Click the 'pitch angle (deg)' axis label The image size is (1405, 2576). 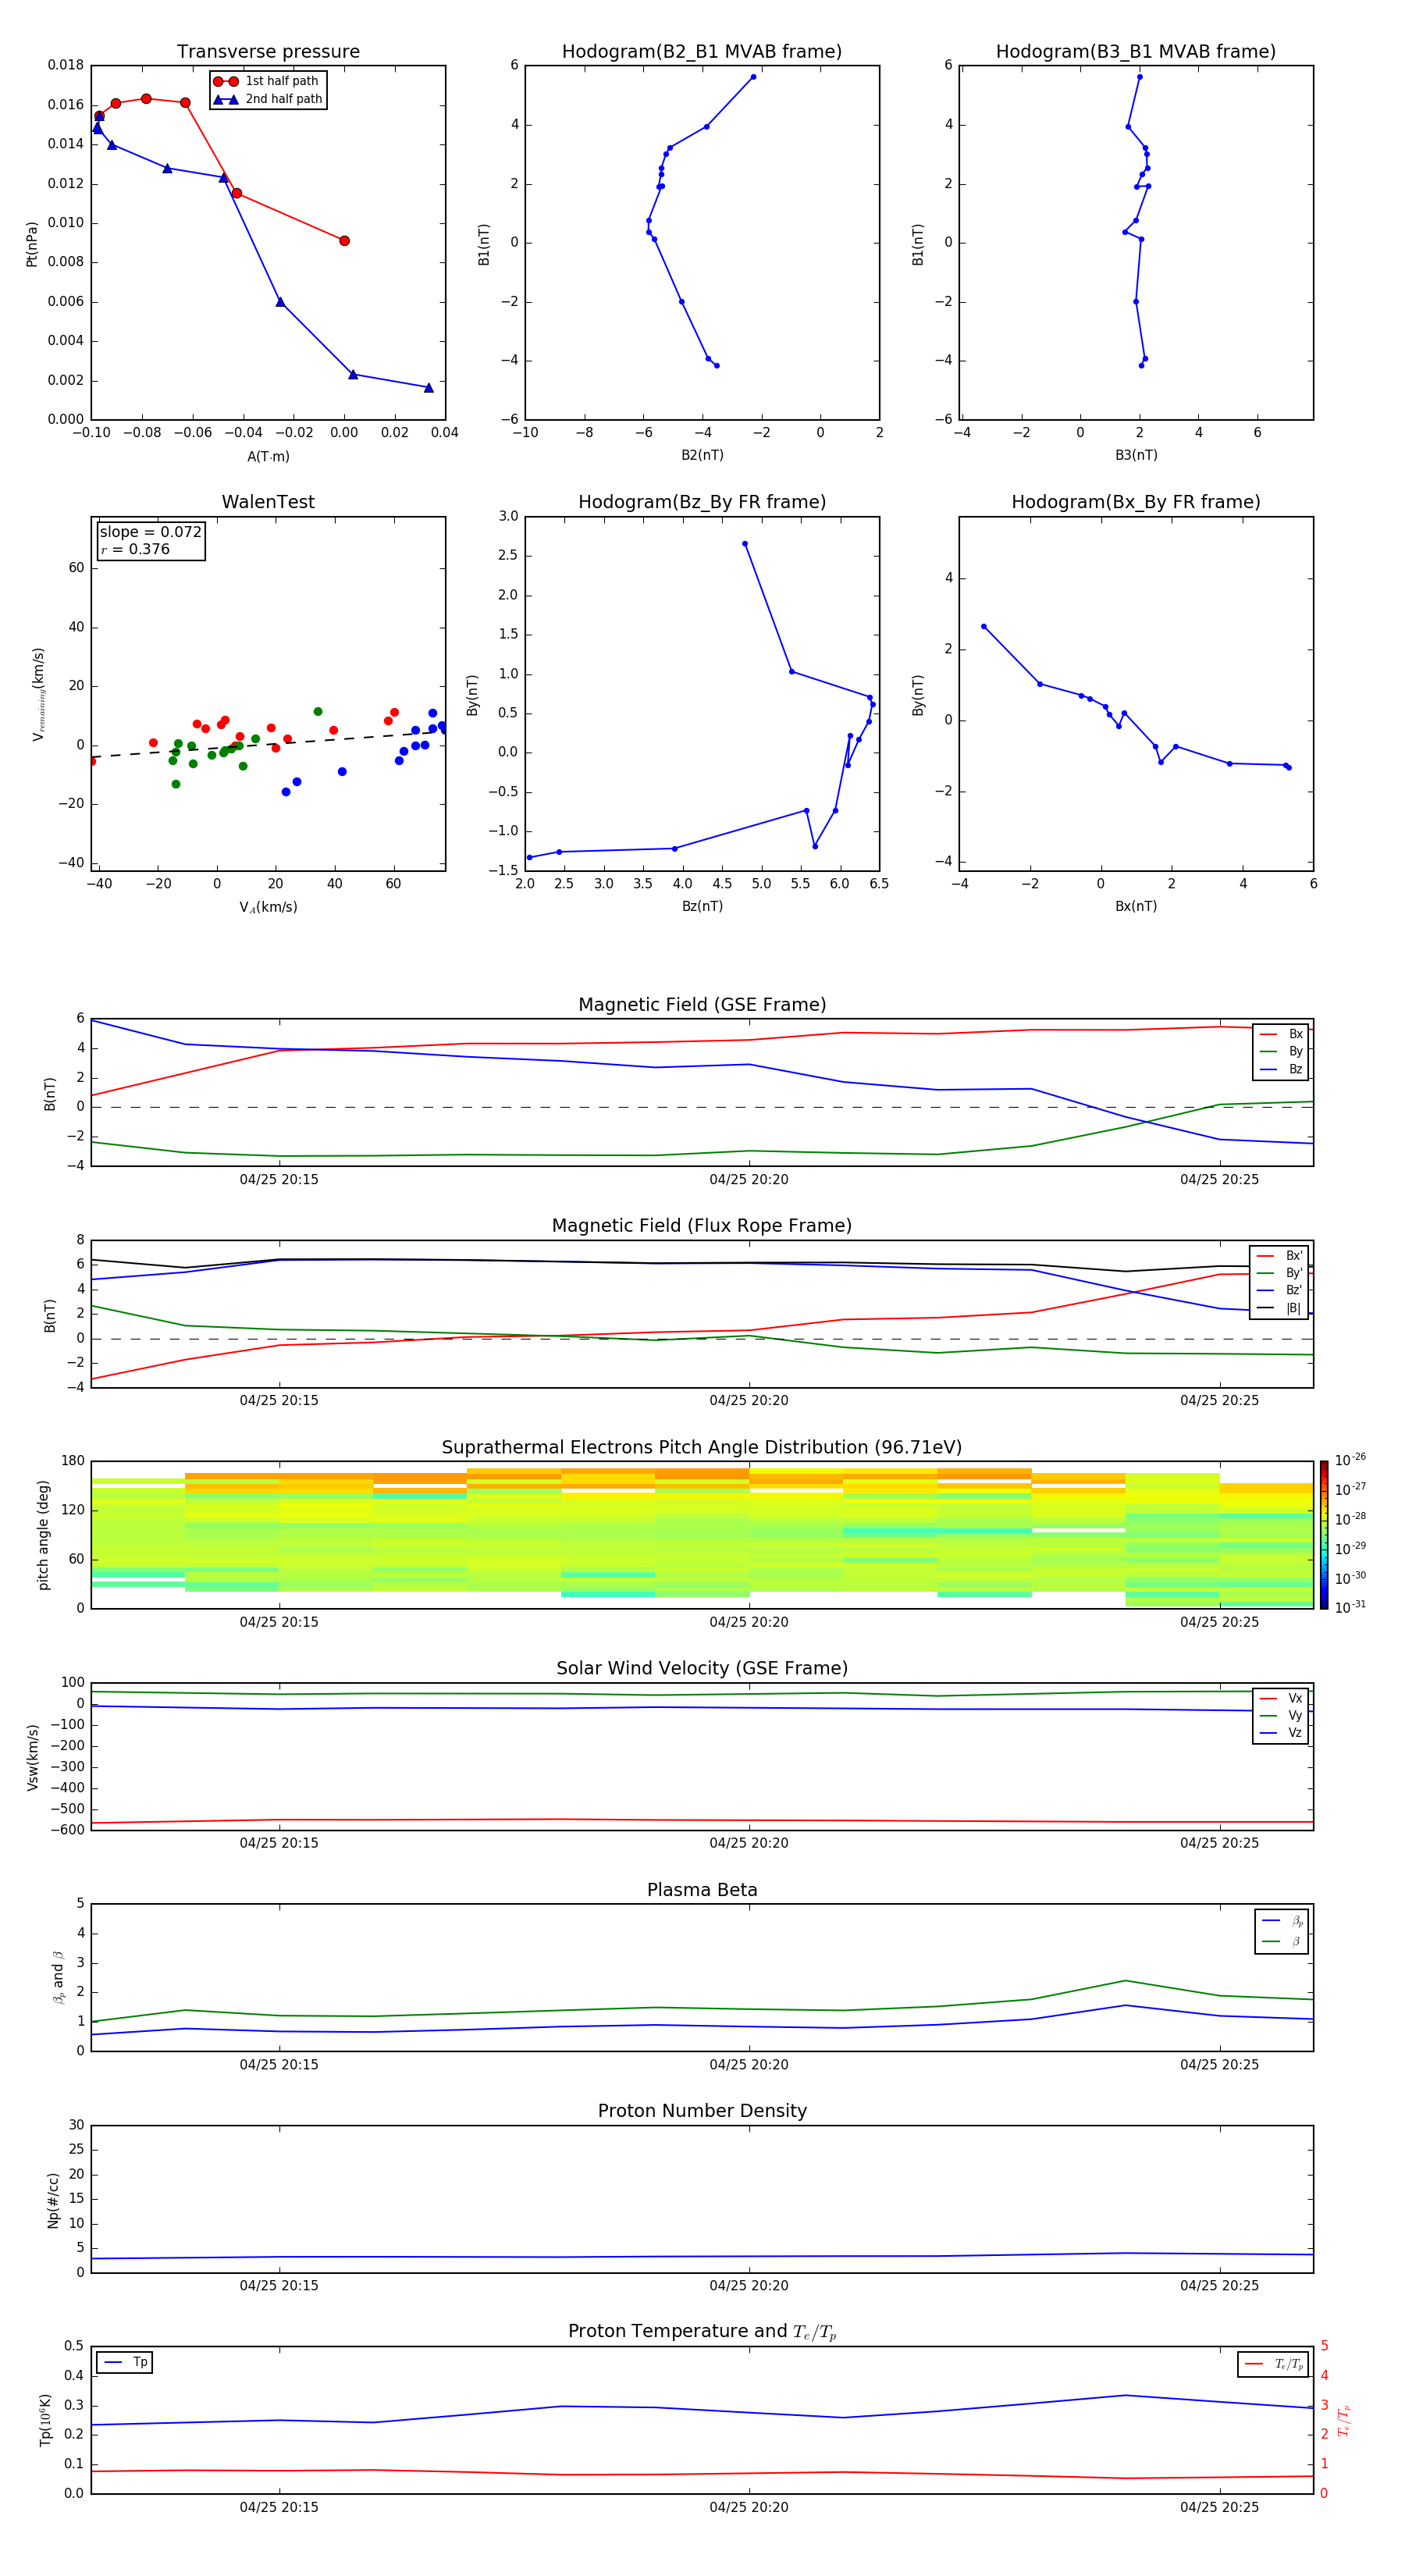pyautogui.click(x=43, y=1535)
